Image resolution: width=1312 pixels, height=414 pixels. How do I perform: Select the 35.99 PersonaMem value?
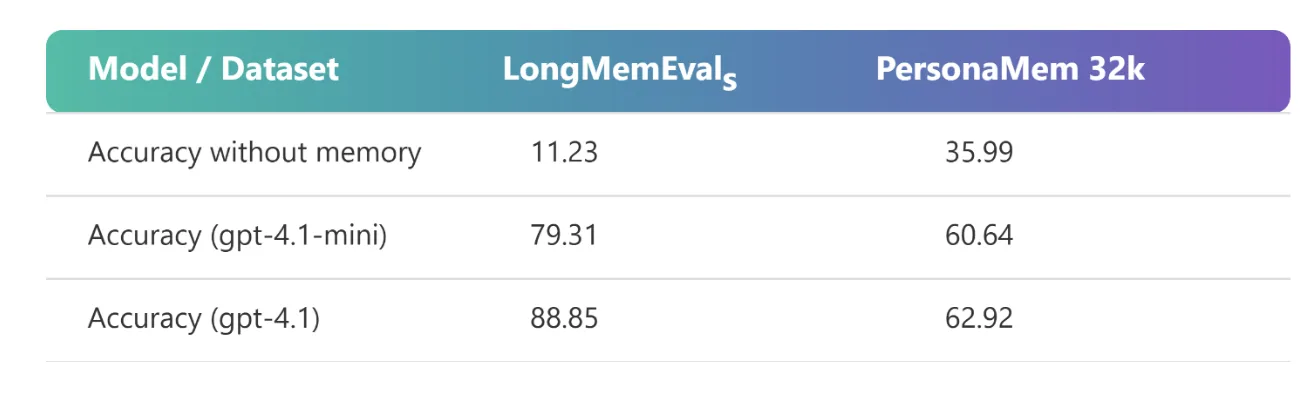click(x=978, y=153)
